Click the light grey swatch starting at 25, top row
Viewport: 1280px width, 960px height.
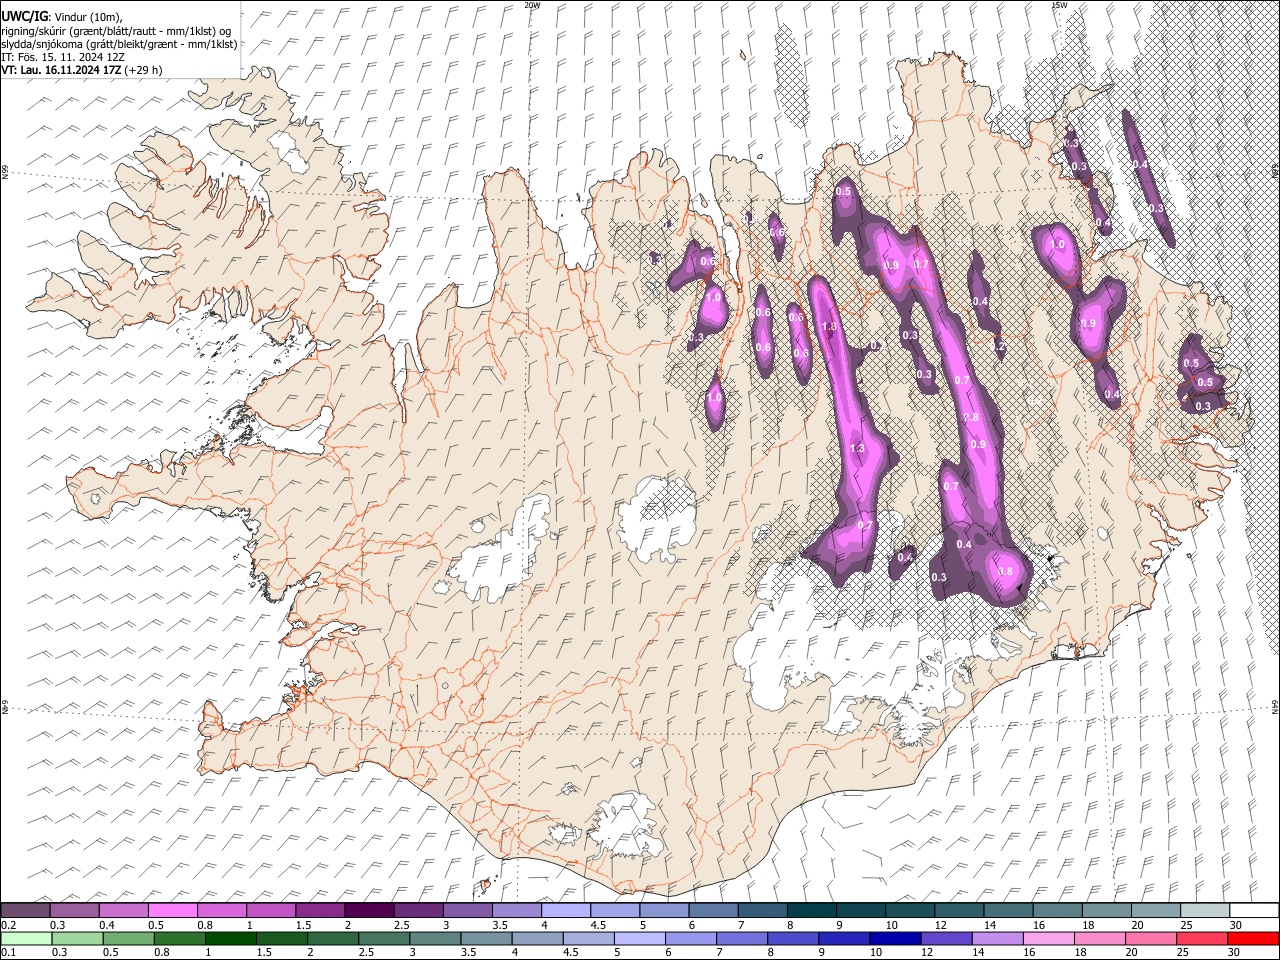(x=1204, y=910)
